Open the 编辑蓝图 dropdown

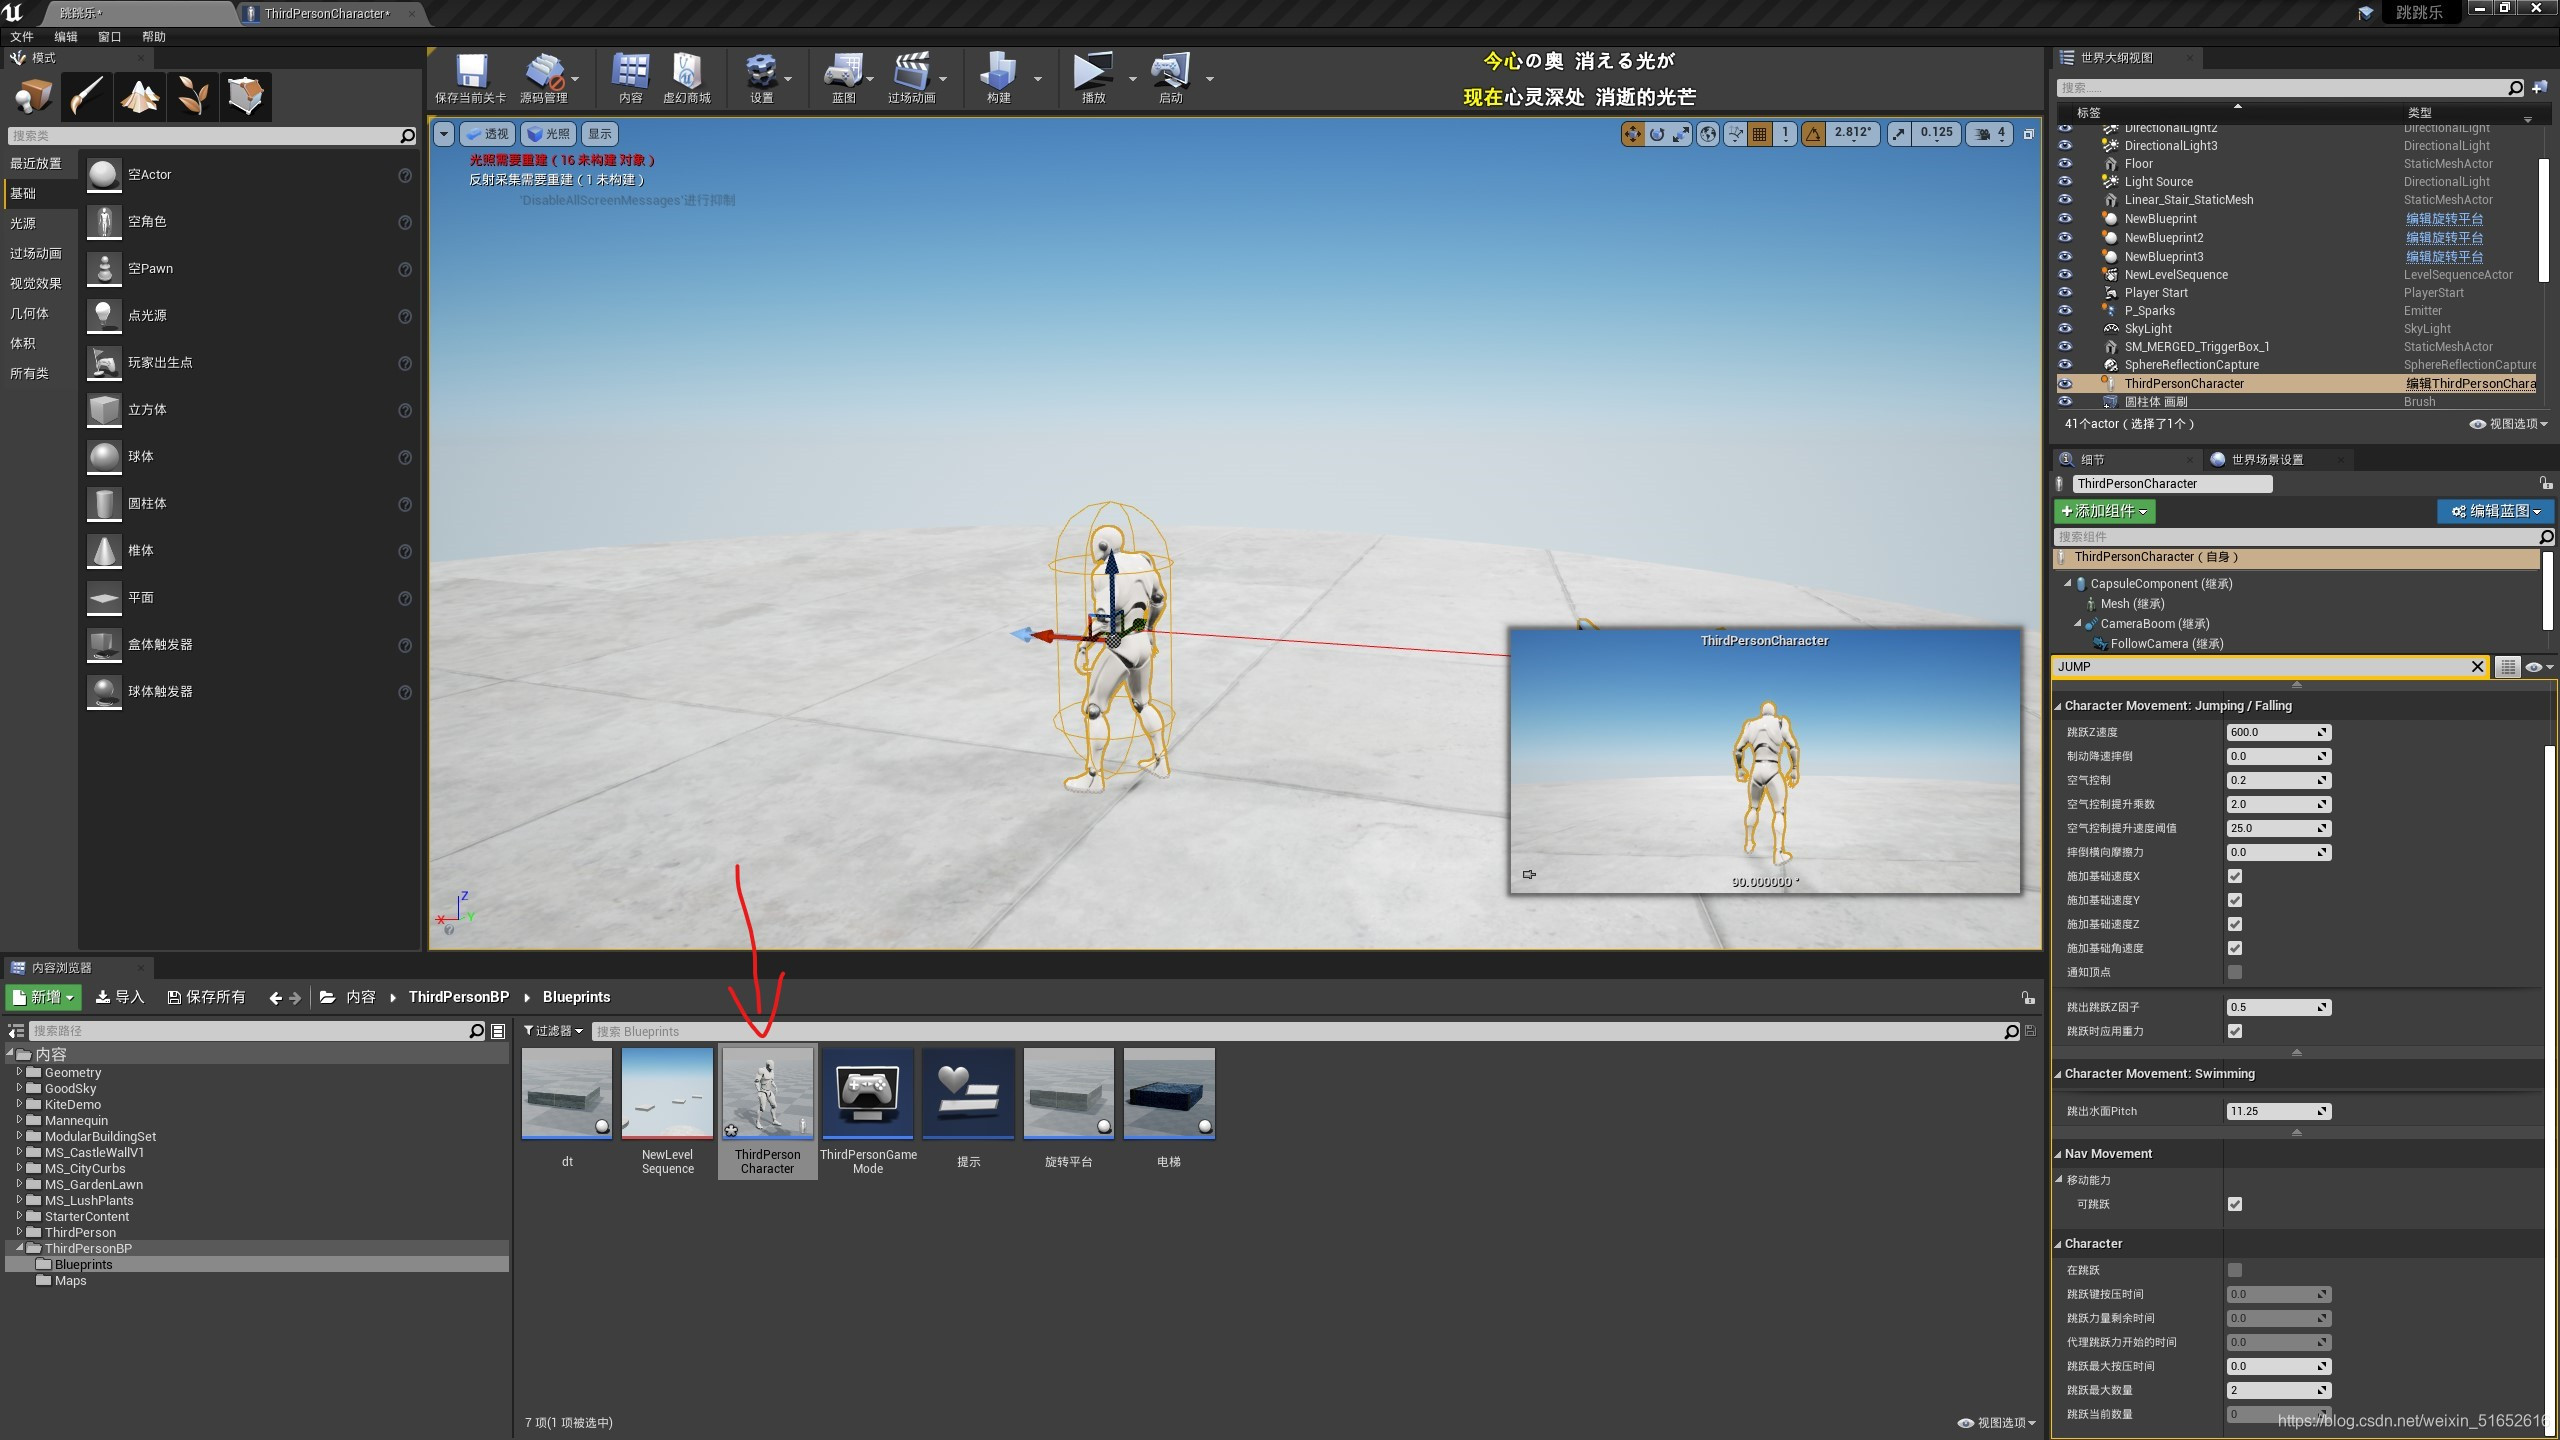coord(2495,511)
